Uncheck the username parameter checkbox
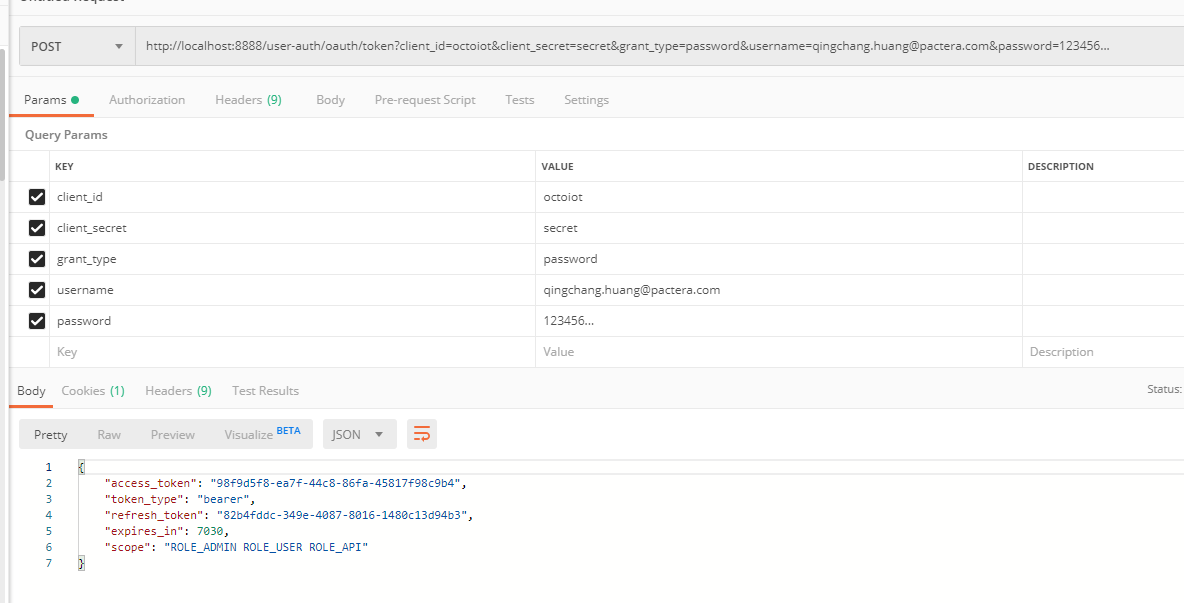The image size is (1184, 603). pyautogui.click(x=36, y=290)
